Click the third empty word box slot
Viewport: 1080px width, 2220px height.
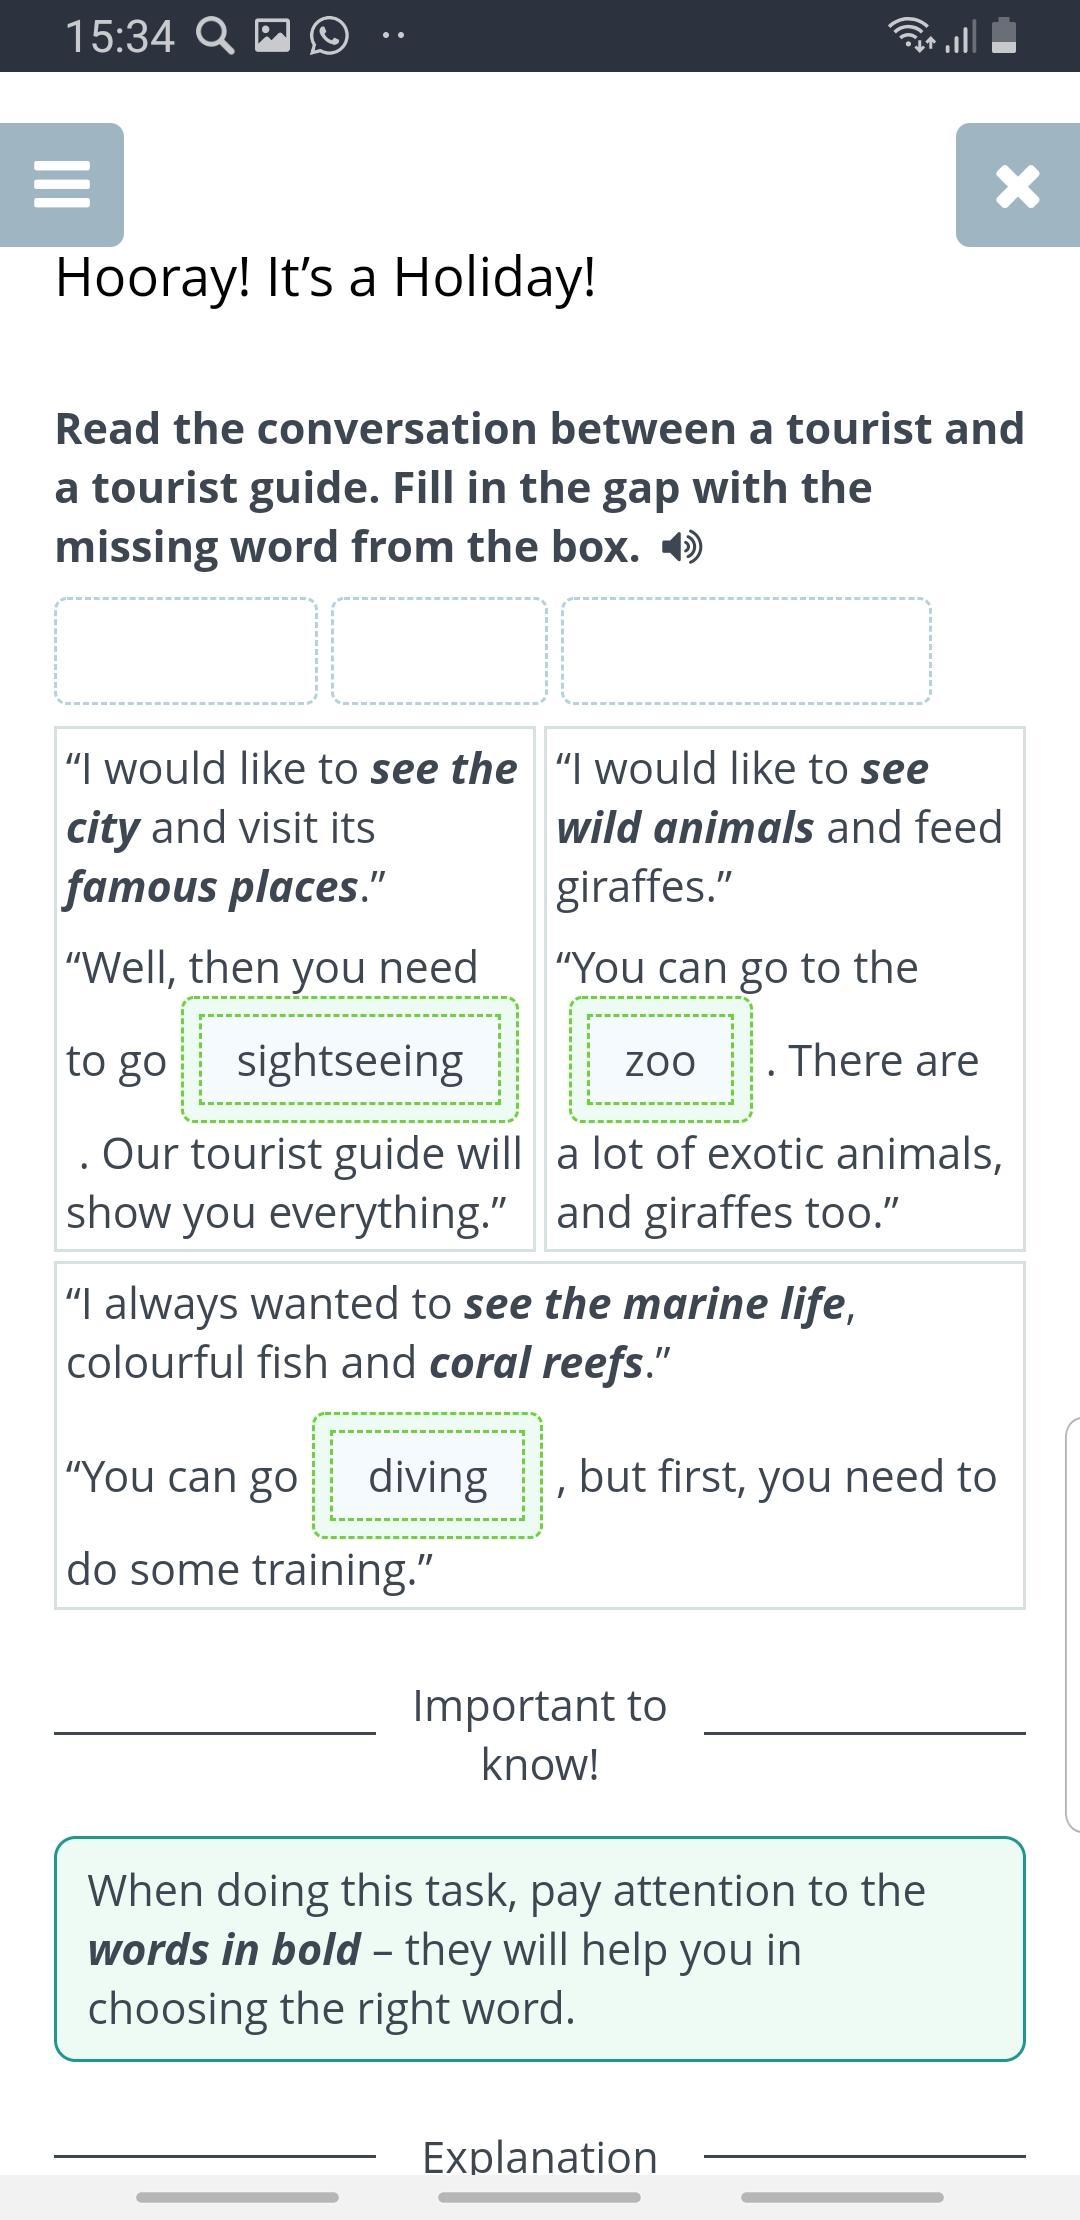pyautogui.click(x=747, y=651)
